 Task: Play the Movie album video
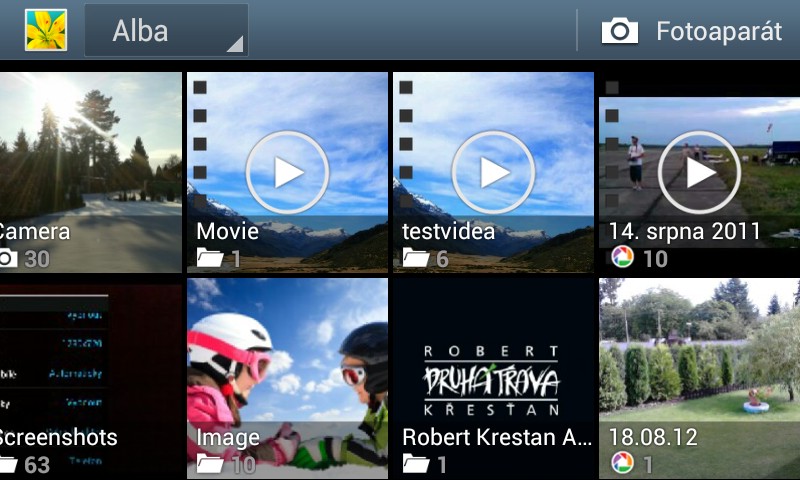[x=287, y=172]
